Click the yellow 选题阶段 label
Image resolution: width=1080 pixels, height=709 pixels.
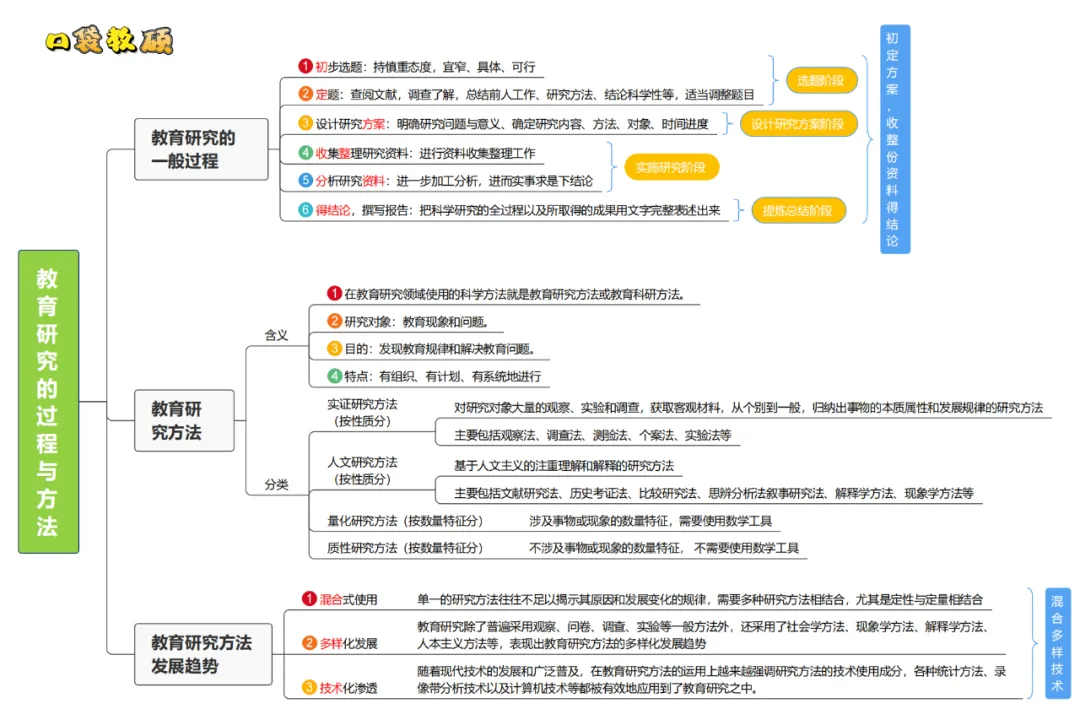[x=822, y=81]
